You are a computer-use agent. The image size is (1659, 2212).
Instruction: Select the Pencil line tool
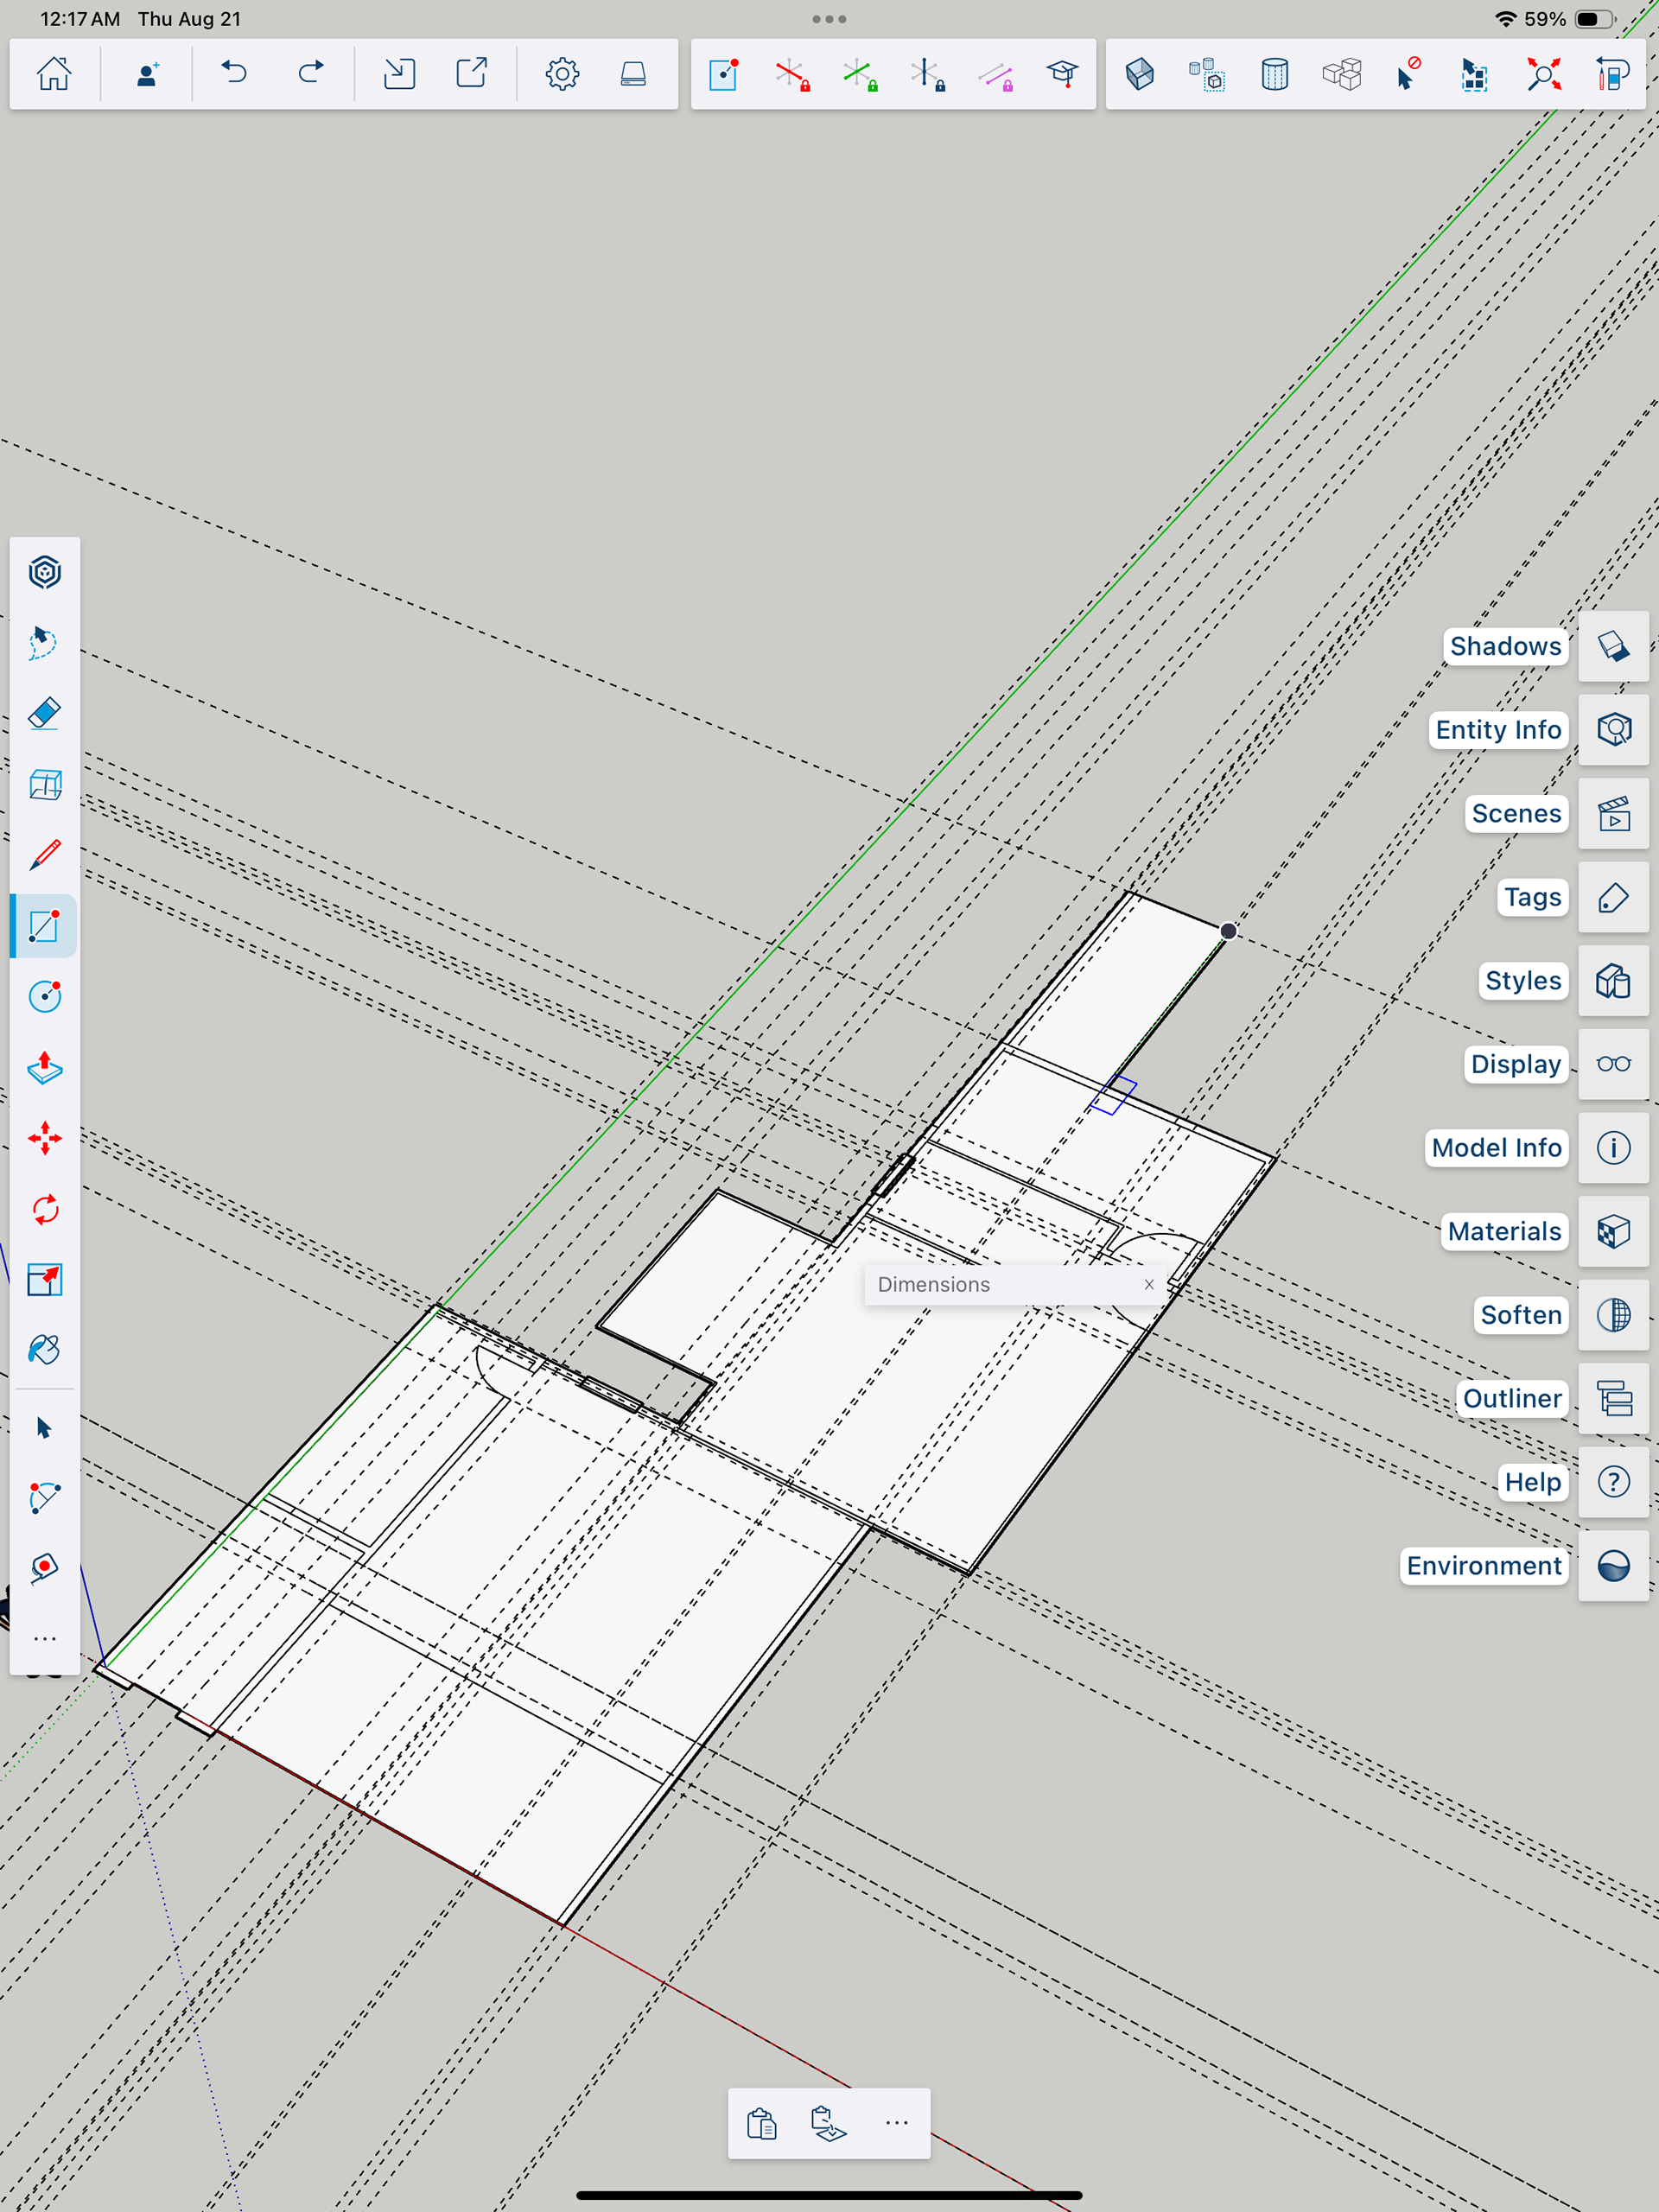(x=45, y=855)
